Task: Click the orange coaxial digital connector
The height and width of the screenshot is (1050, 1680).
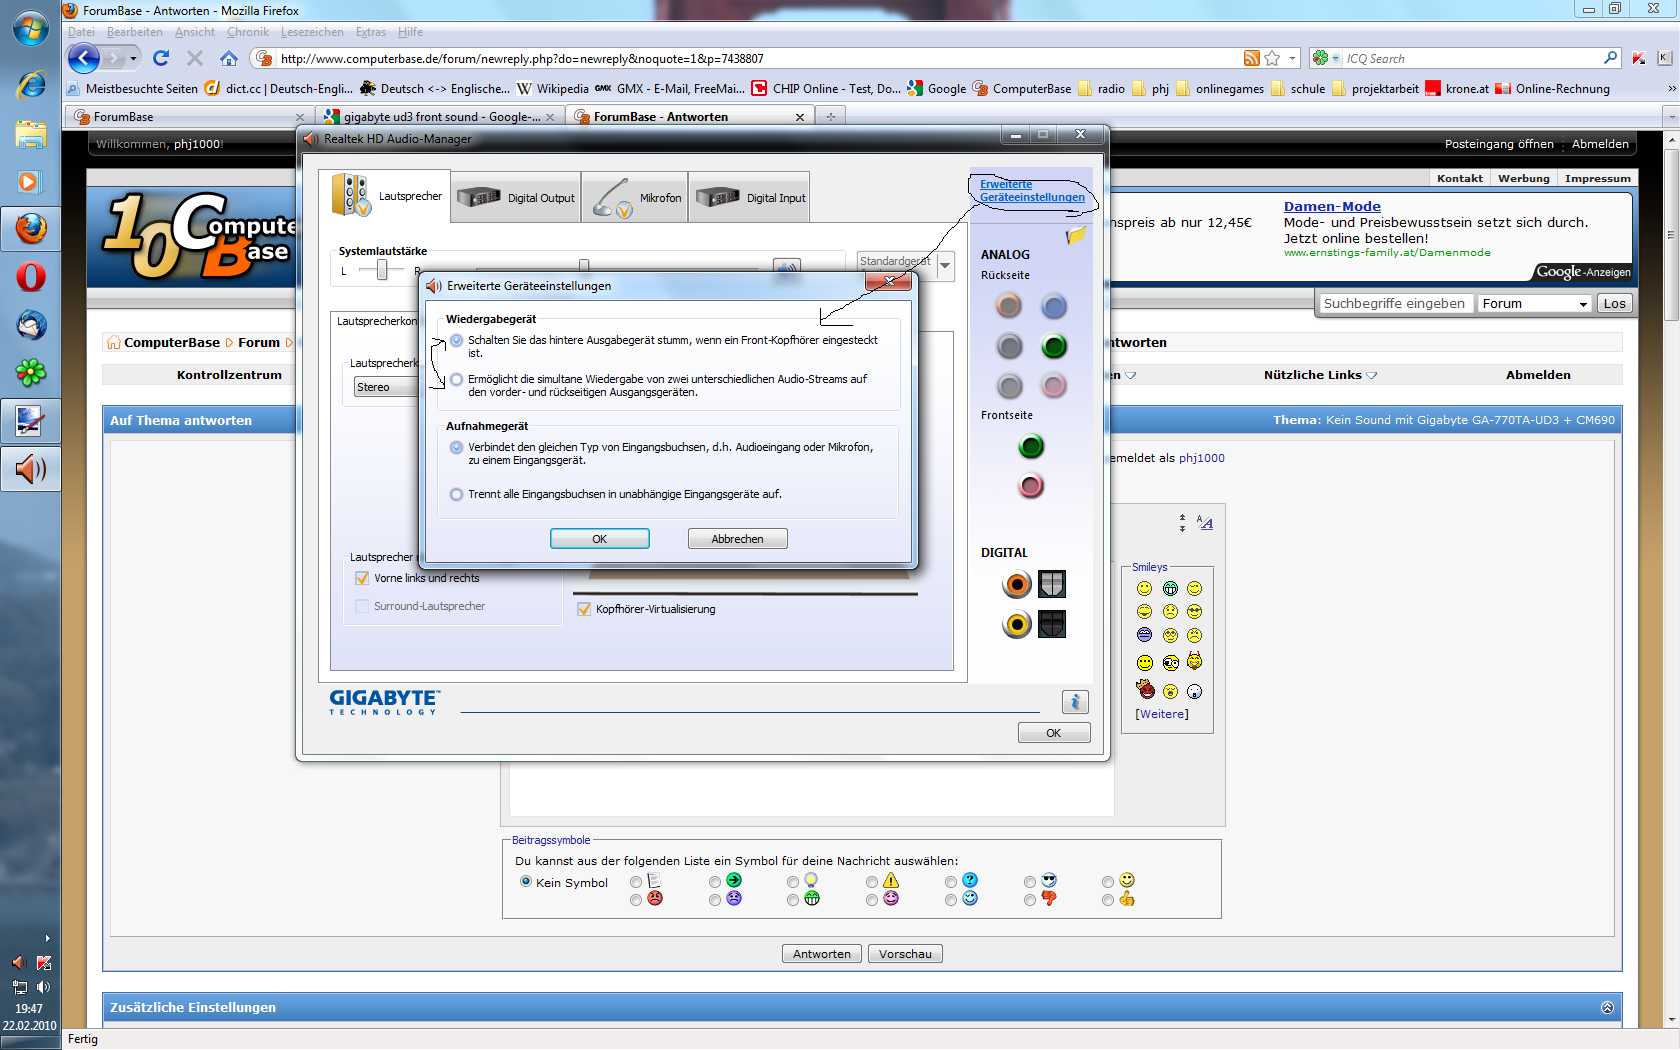Action: point(1017,584)
